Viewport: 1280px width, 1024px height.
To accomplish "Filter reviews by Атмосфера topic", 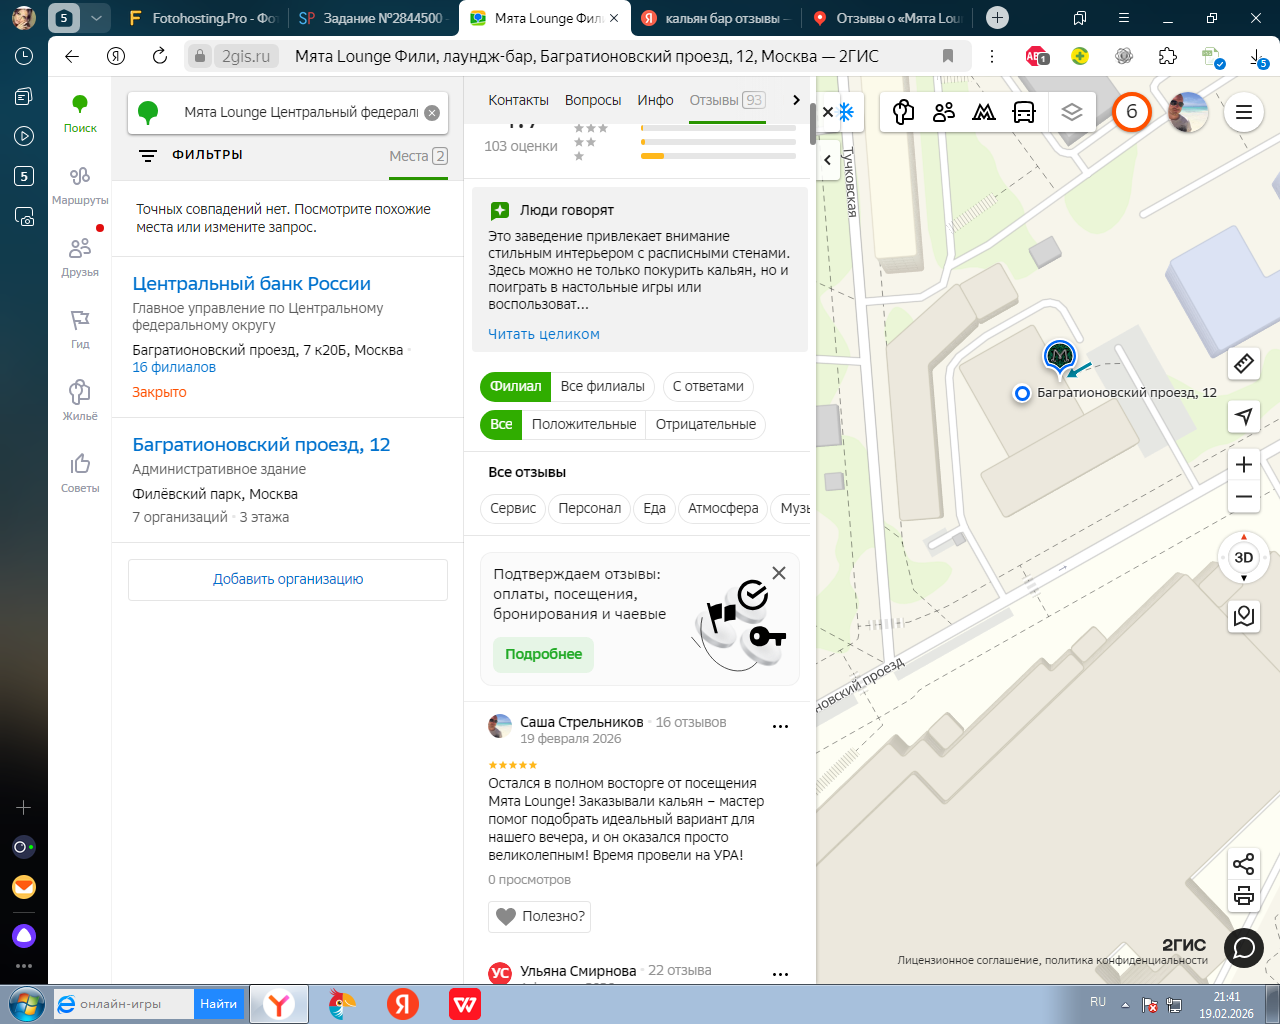I will coord(723,509).
